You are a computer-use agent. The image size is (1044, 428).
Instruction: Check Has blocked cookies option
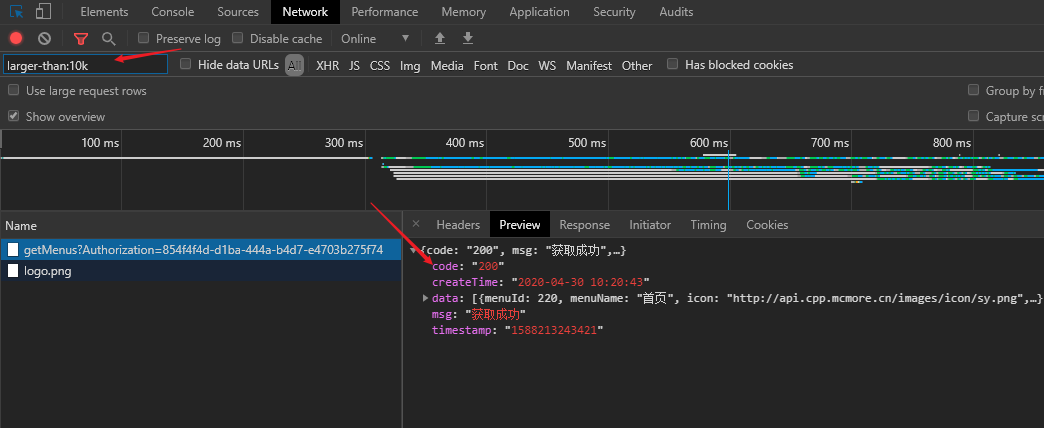coord(672,64)
